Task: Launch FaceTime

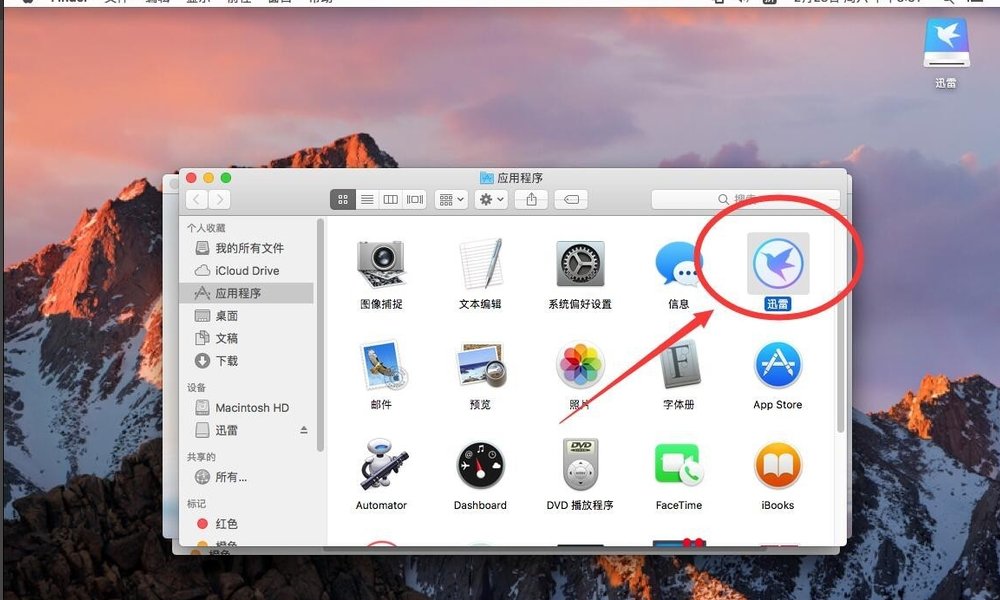Action: [678, 466]
